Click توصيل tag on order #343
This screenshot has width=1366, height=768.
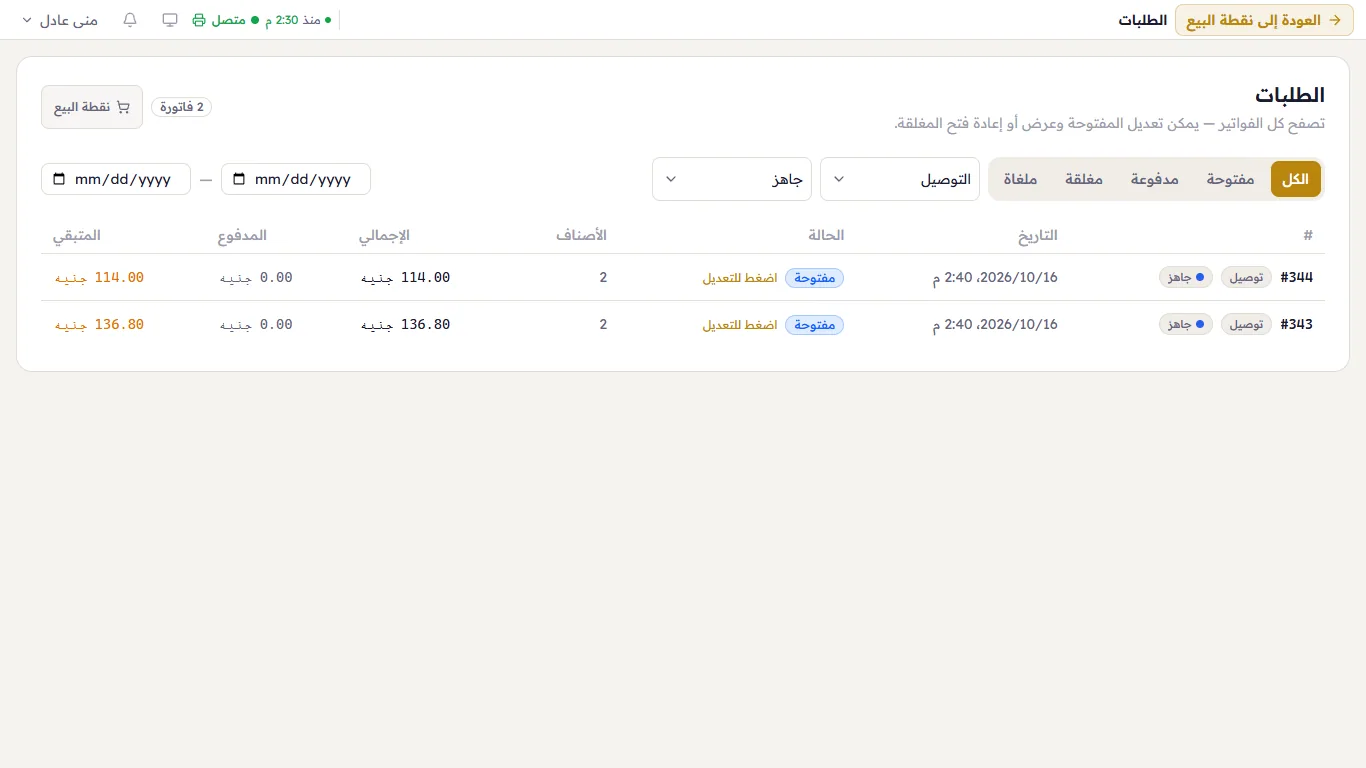pyautogui.click(x=1247, y=325)
